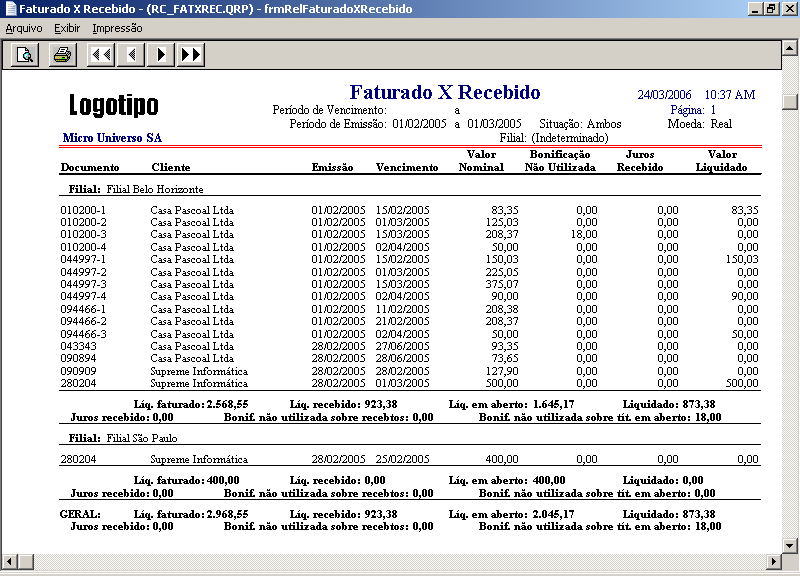Click Situação: Ambos label
This screenshot has width=800, height=576.
[580, 124]
